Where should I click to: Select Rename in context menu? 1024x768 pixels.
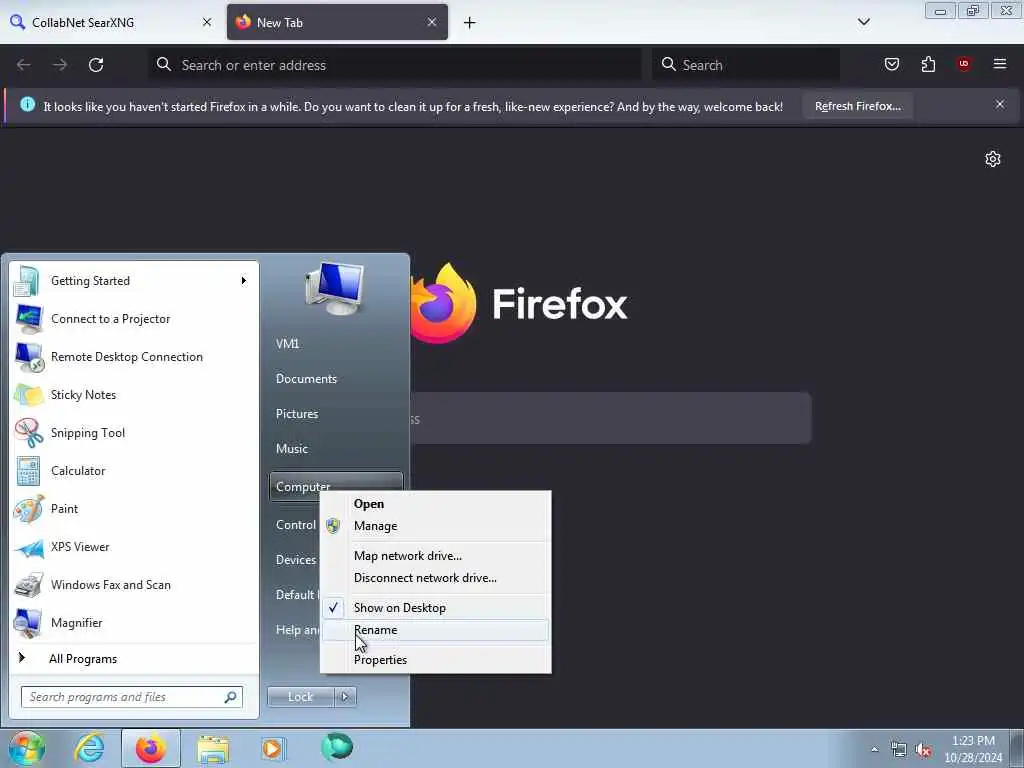[436, 630]
